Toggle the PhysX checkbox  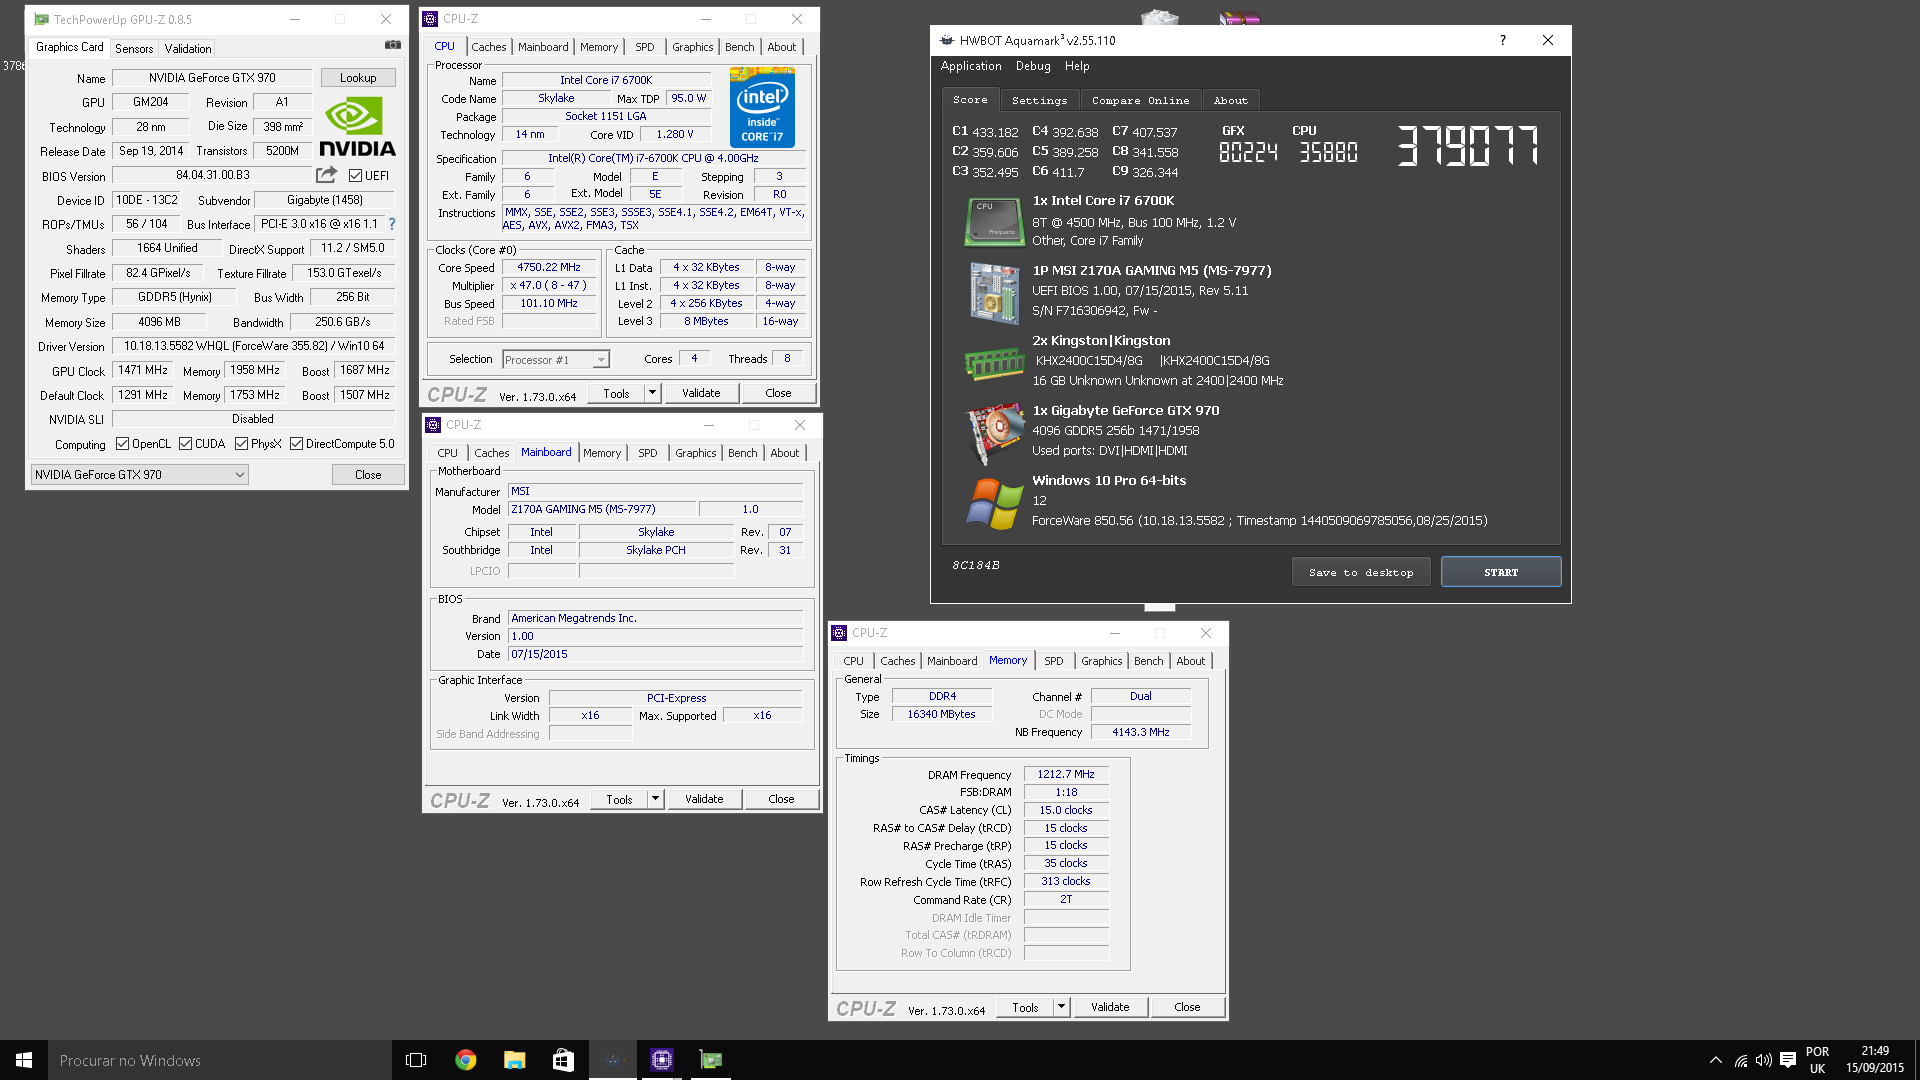point(241,444)
